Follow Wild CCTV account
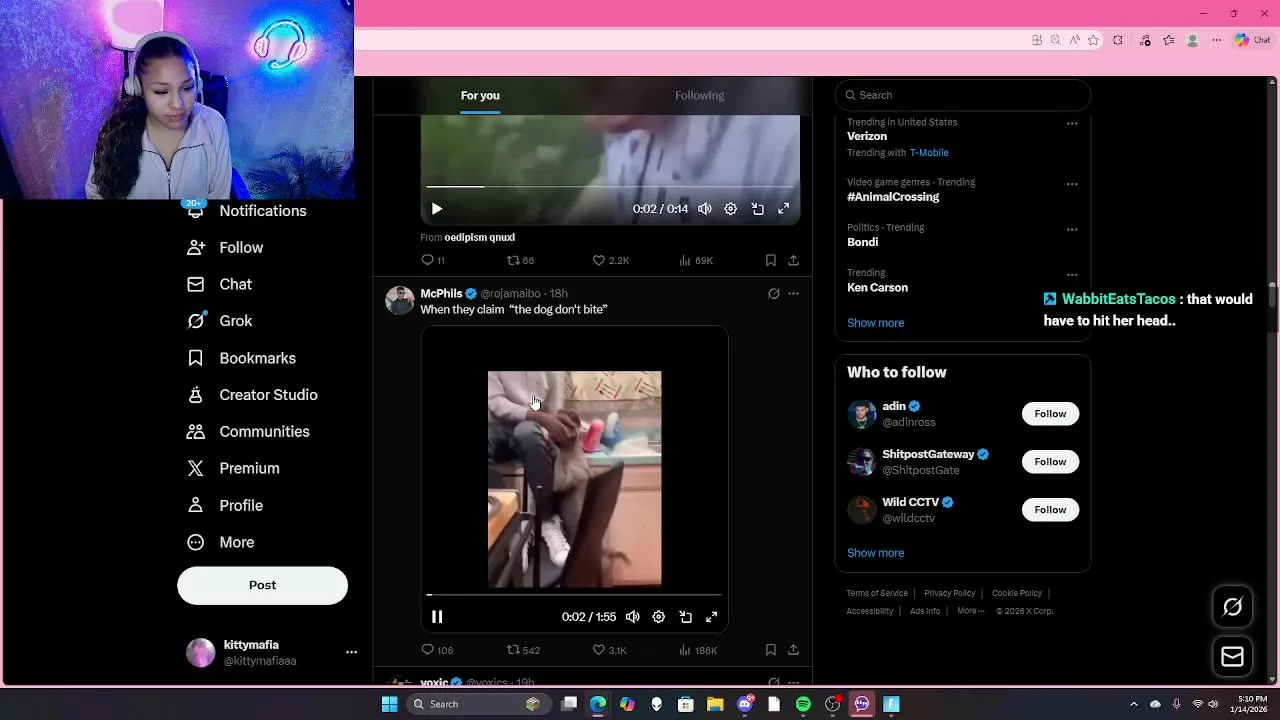Image resolution: width=1280 pixels, height=720 pixels. [x=1050, y=510]
